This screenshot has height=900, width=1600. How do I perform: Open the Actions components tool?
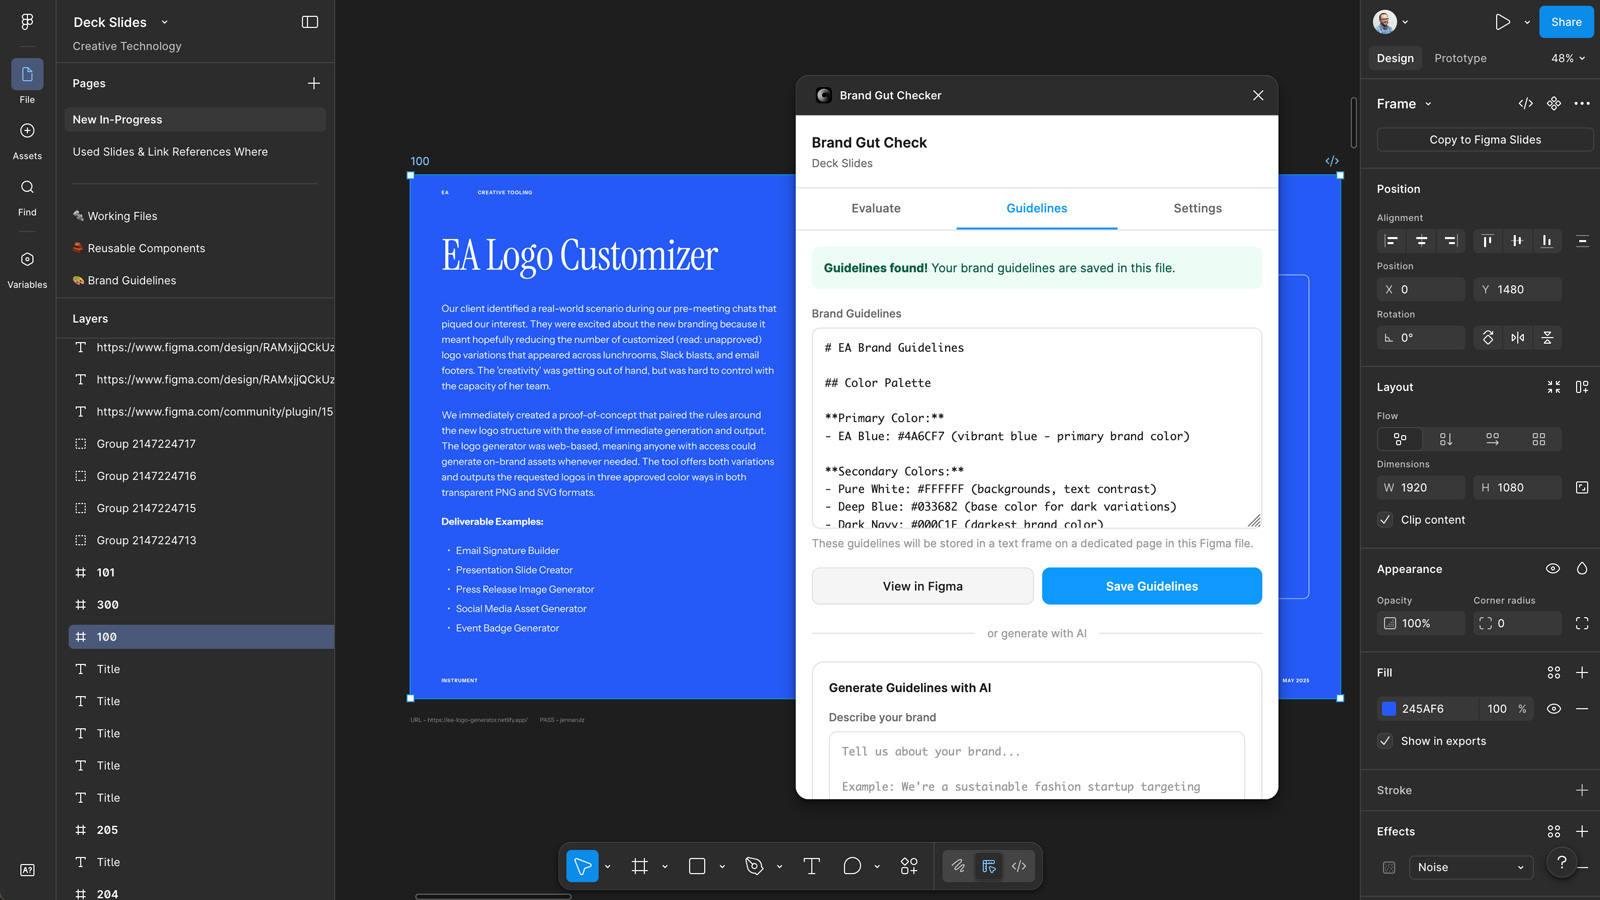909,866
